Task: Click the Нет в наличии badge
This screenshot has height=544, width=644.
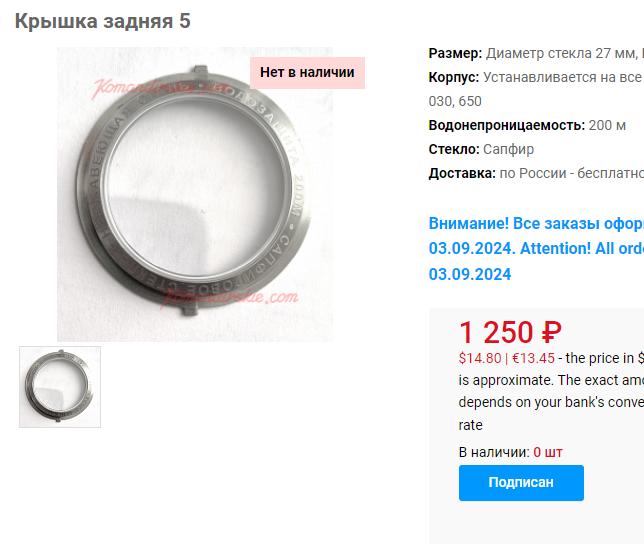Action: coord(307,73)
